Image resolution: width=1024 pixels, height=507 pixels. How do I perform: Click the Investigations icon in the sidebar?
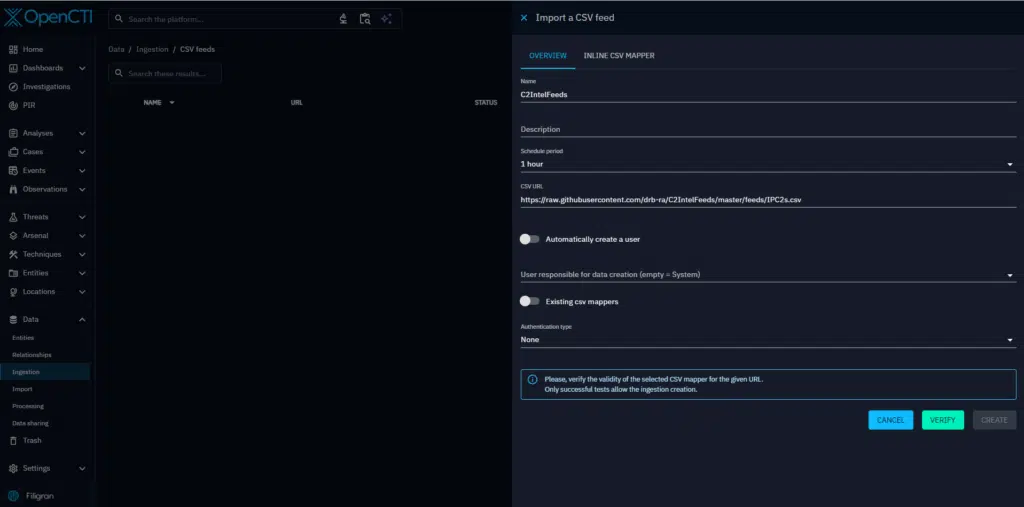click(13, 87)
